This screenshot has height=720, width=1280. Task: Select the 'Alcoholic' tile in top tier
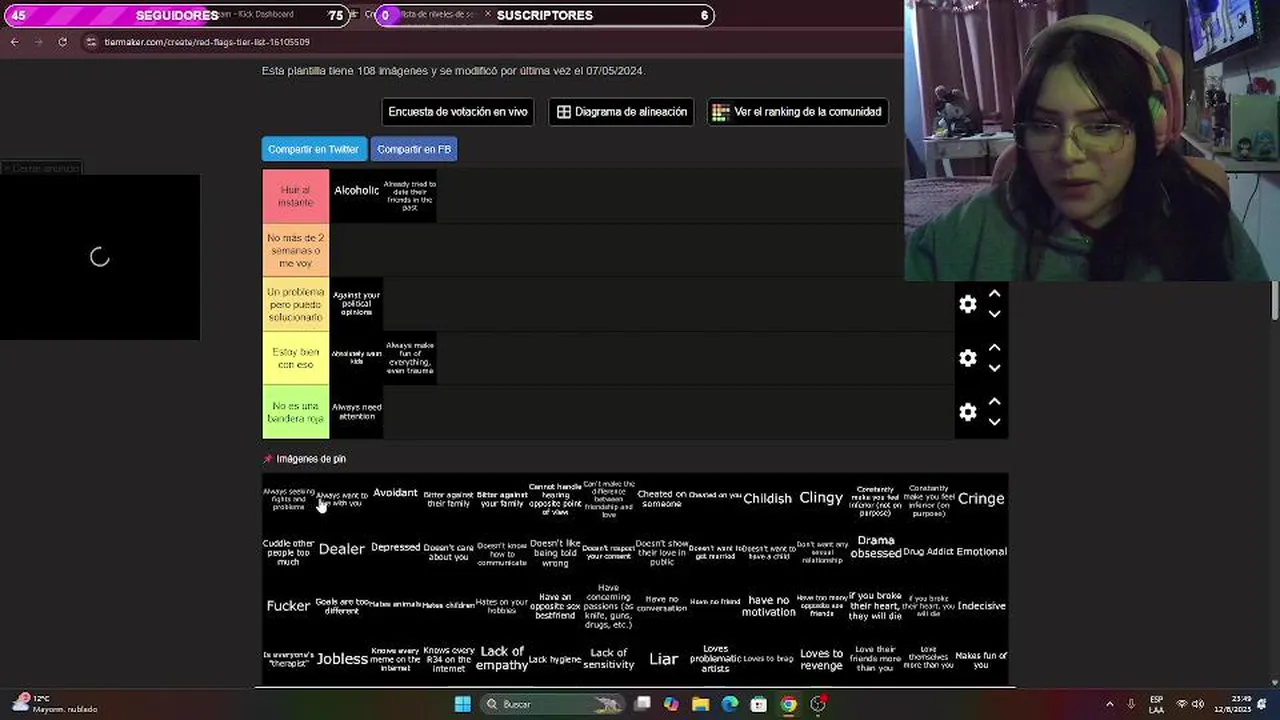[x=356, y=196]
